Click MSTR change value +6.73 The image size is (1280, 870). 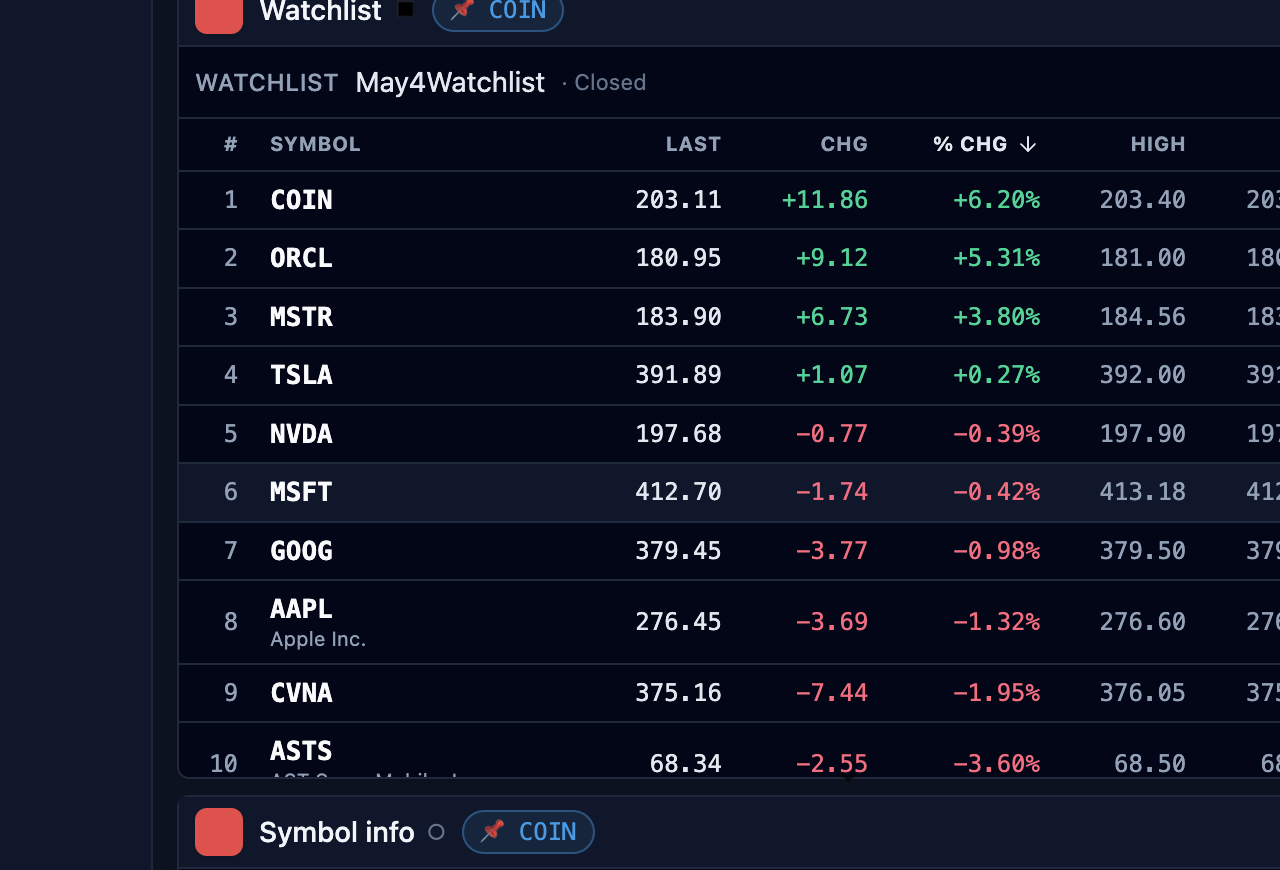(x=832, y=317)
